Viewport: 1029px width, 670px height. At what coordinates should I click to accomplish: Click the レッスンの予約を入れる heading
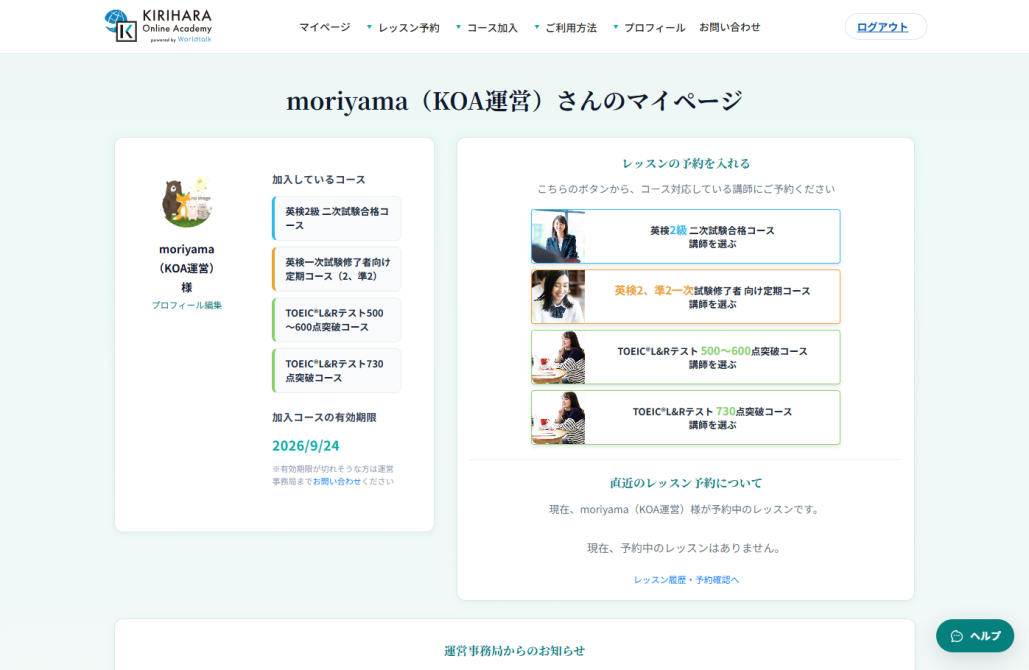click(x=686, y=163)
